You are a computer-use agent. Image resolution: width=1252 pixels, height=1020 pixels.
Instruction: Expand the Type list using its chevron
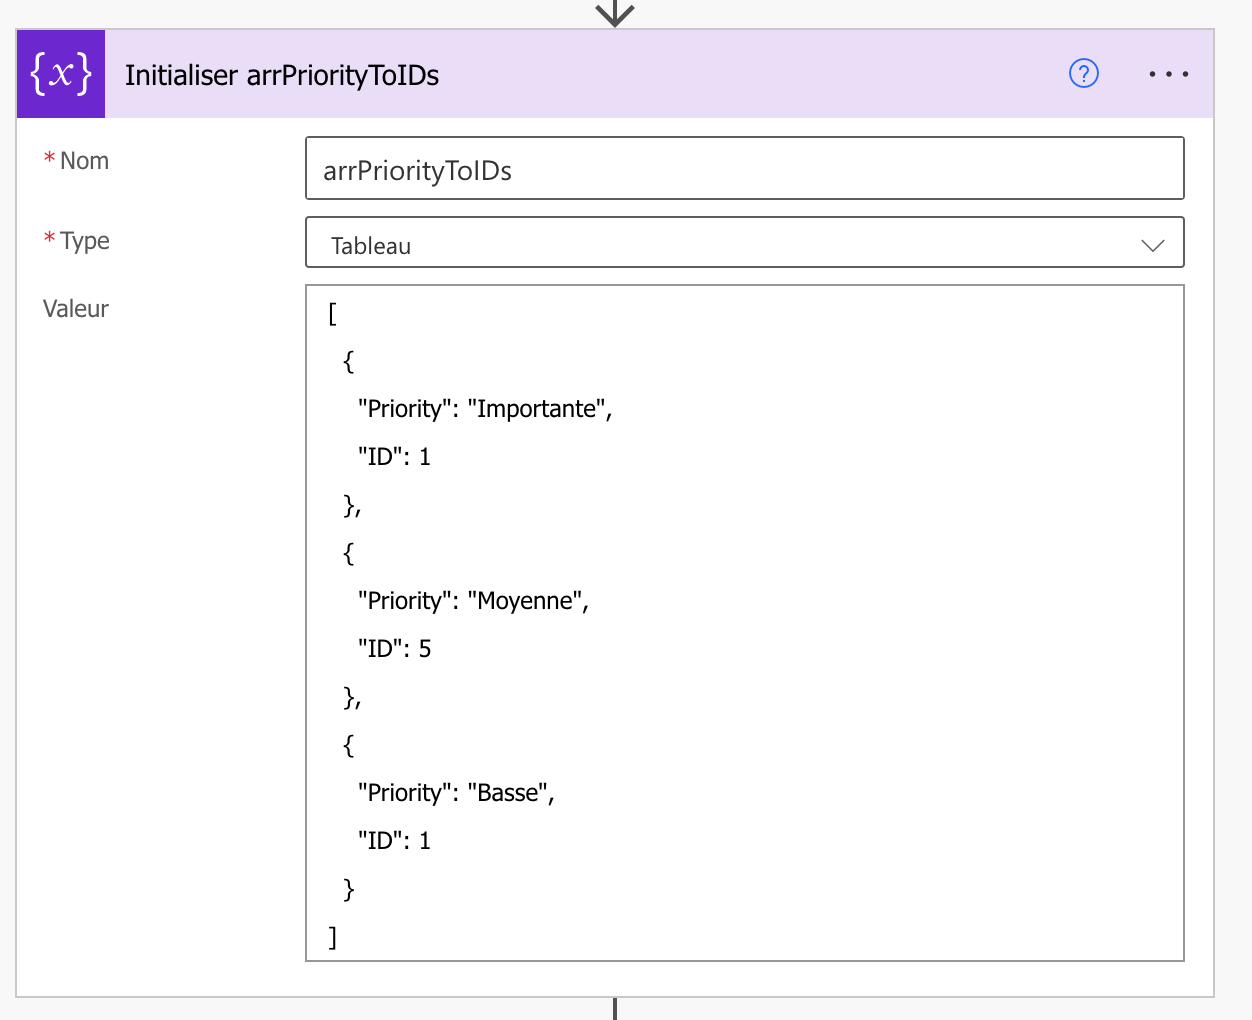click(x=1152, y=245)
